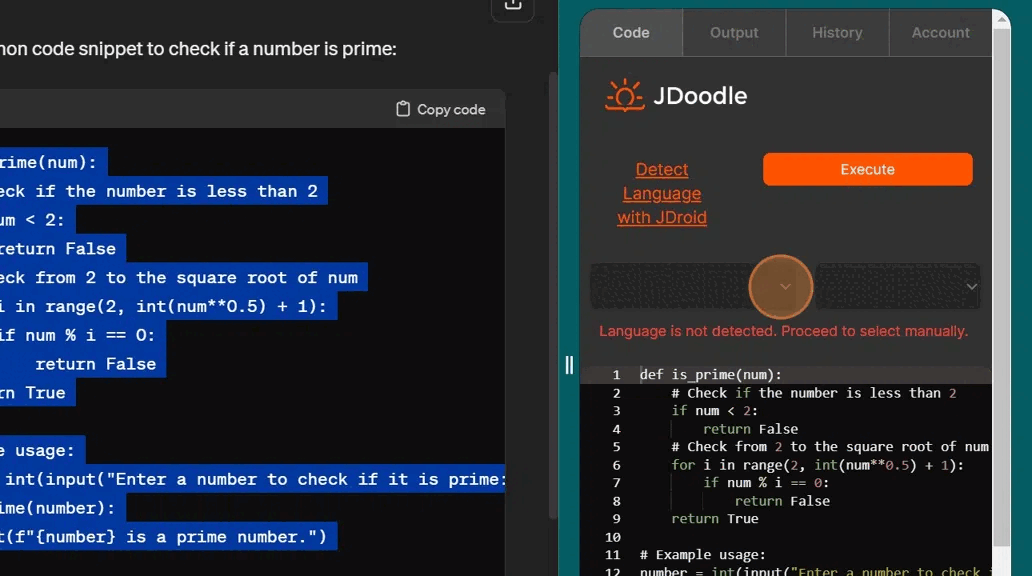1032x576 pixels.
Task: Select the Code tab
Action: click(630, 32)
